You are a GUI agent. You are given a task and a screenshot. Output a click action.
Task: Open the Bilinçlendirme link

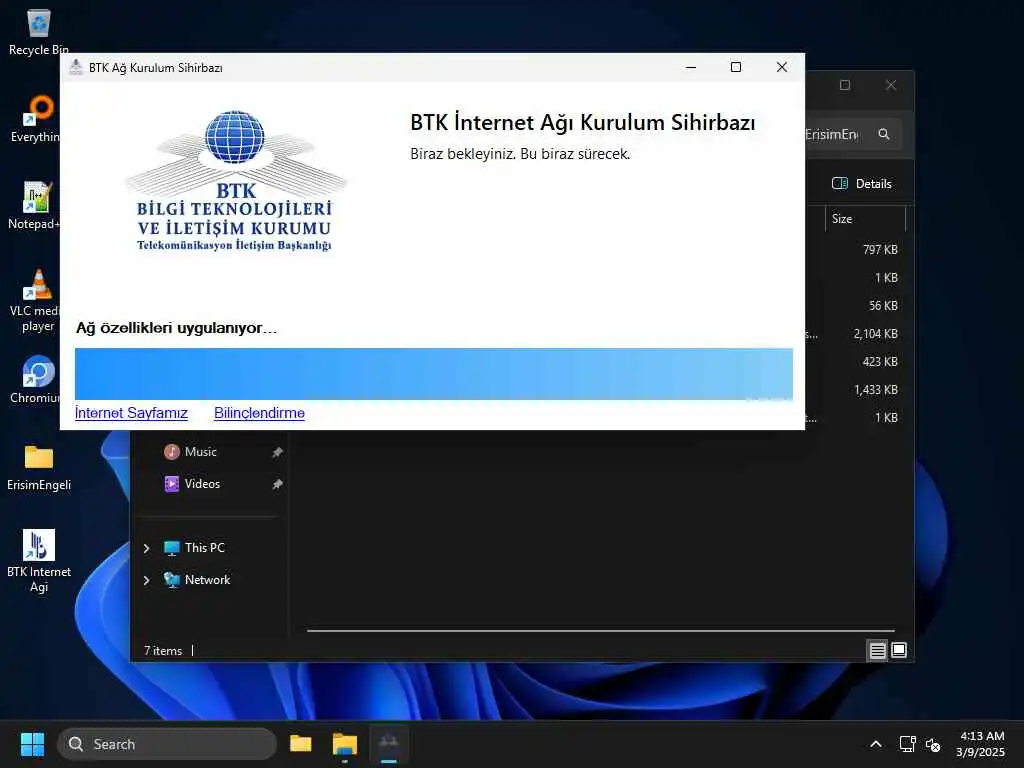[259, 413]
